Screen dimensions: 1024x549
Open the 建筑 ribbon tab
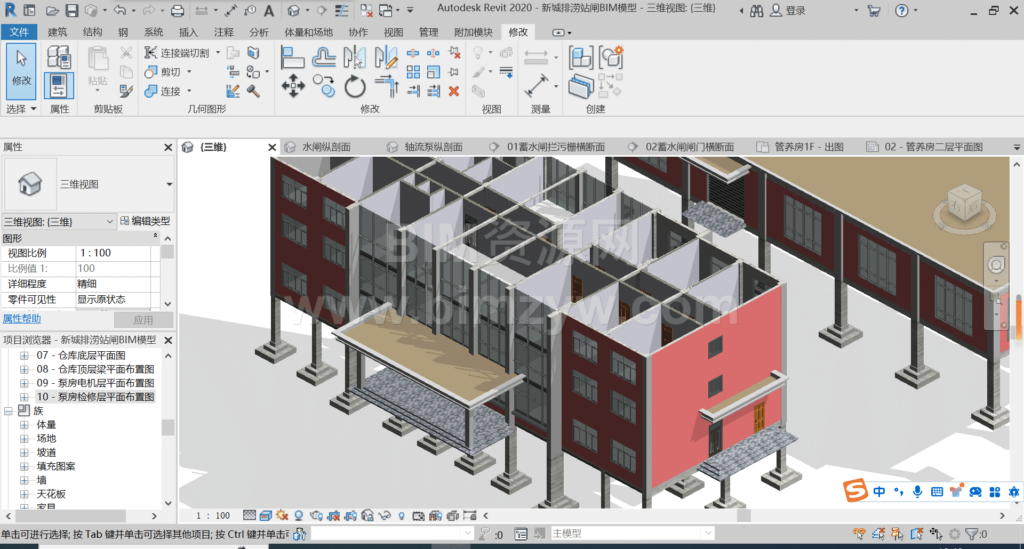pyautogui.click(x=57, y=32)
